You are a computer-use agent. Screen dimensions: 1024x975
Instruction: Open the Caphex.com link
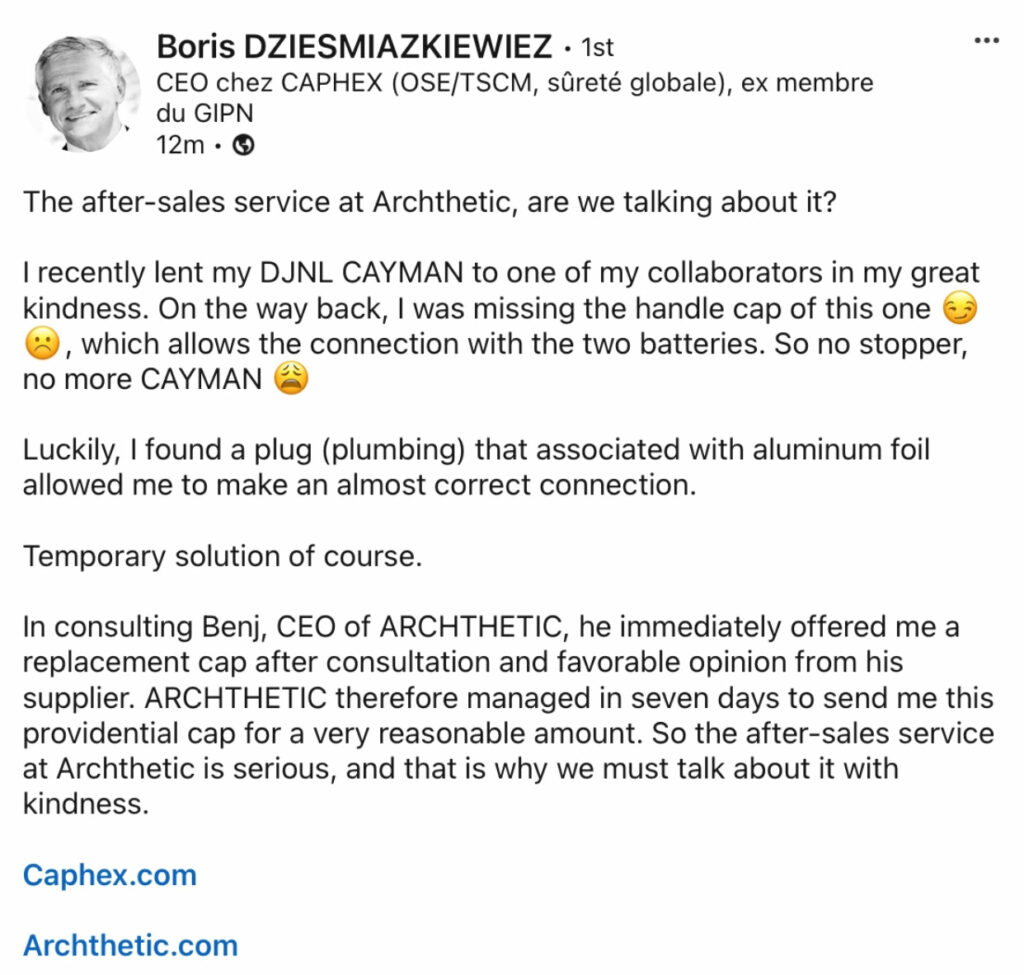[x=109, y=875]
